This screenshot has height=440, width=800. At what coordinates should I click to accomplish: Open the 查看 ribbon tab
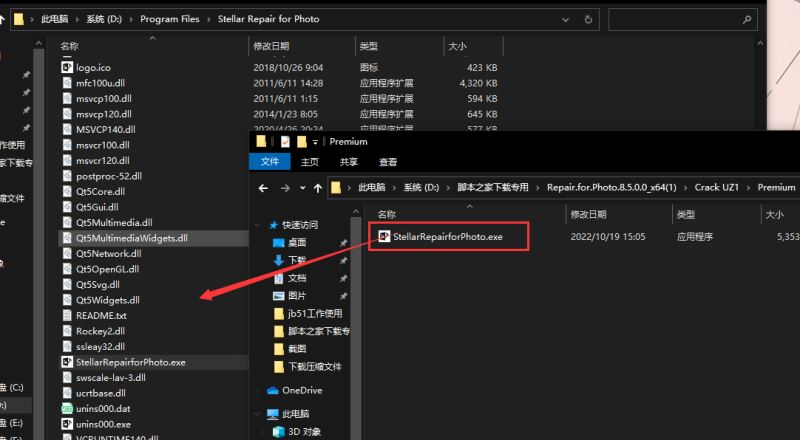tap(388, 162)
